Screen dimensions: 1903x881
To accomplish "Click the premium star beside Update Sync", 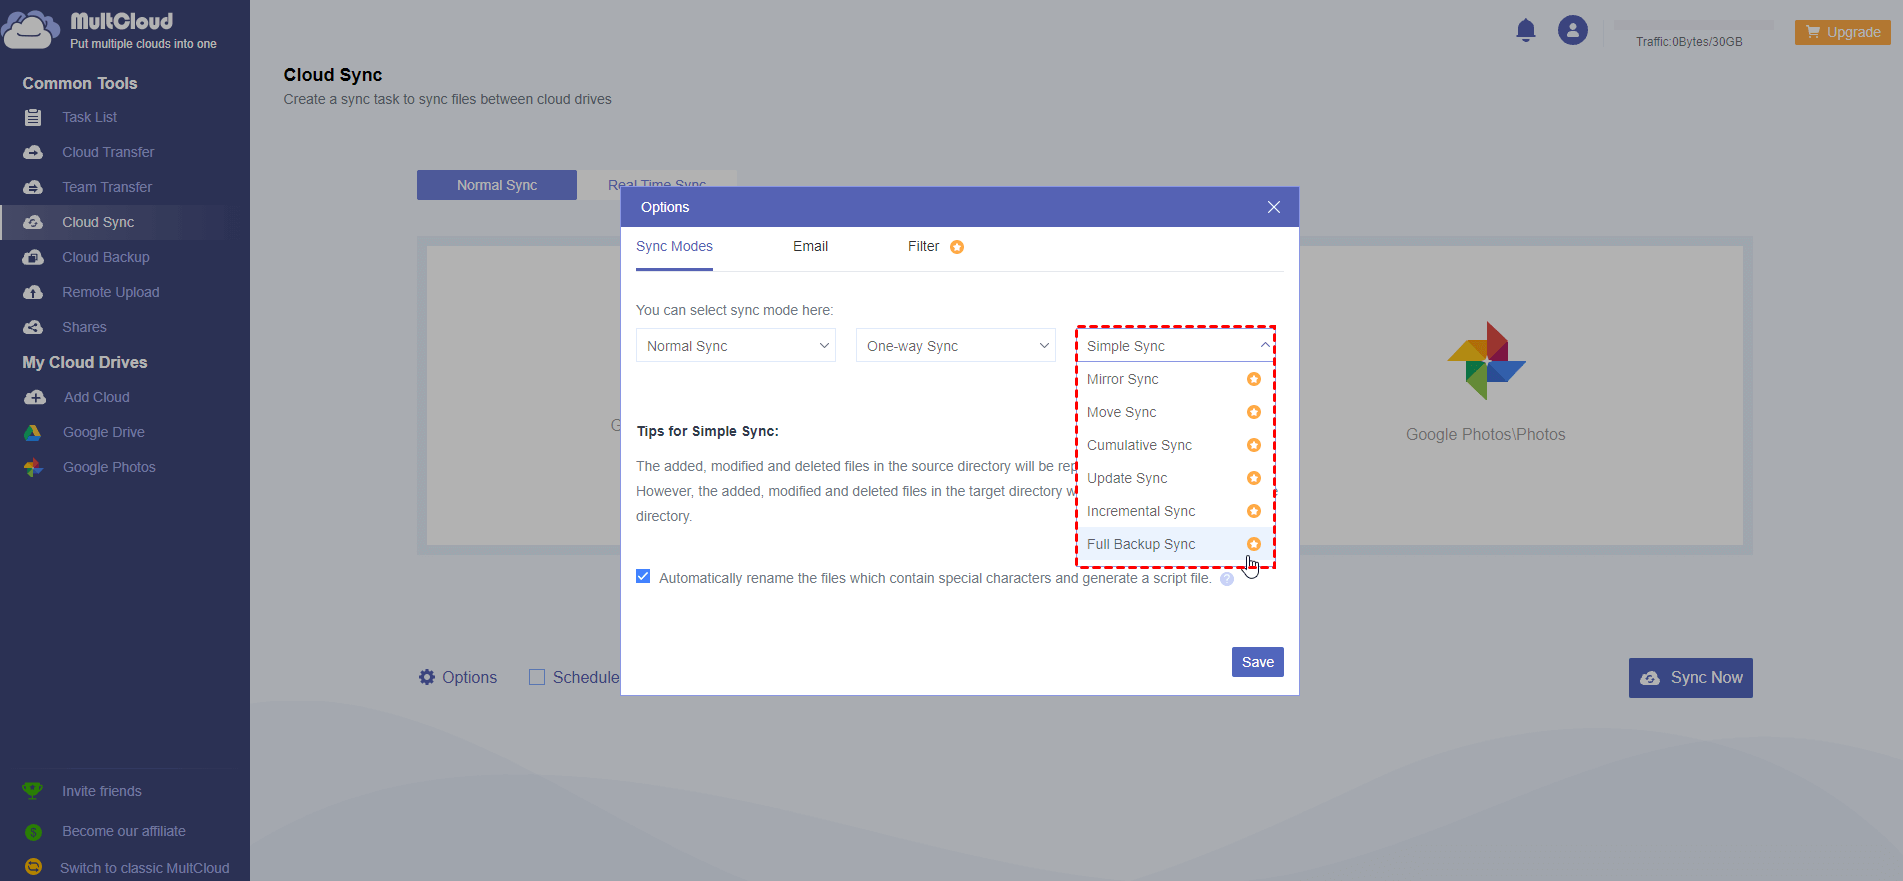I will 1254,478.
